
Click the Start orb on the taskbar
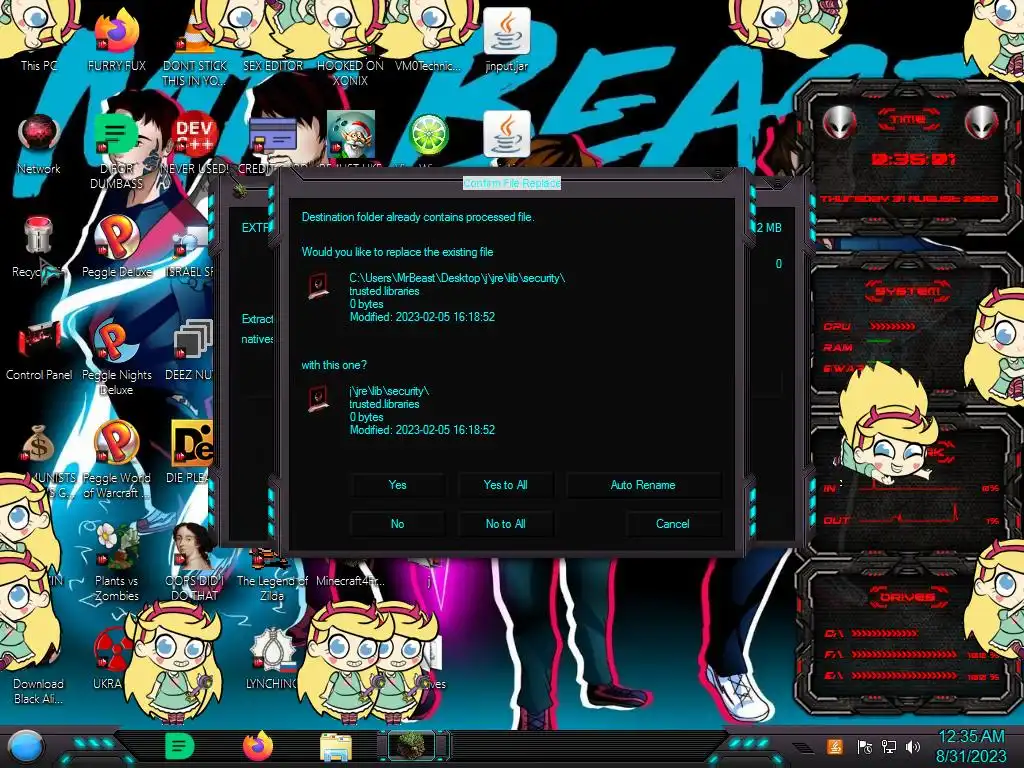pos(26,747)
